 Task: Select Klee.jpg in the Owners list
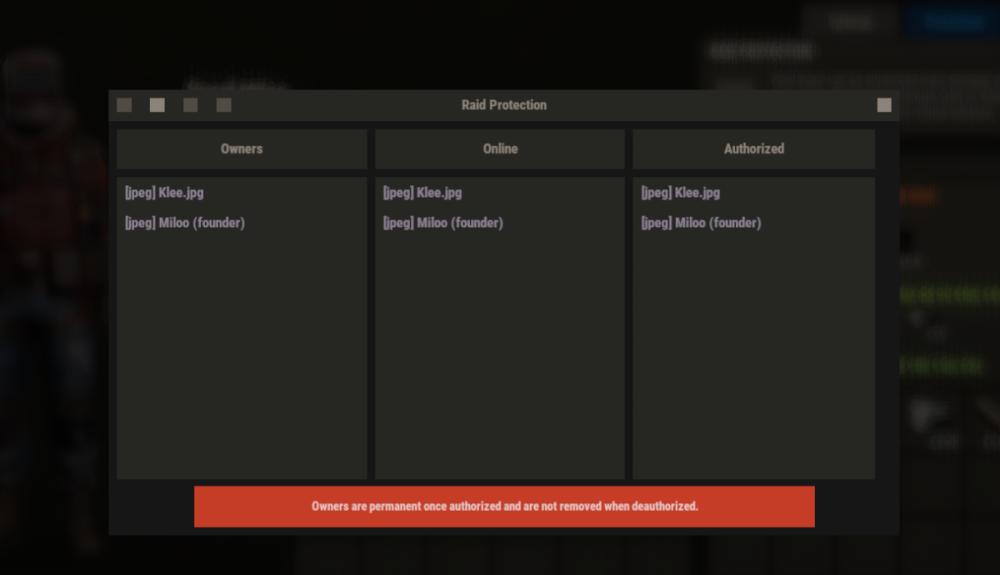(x=164, y=193)
